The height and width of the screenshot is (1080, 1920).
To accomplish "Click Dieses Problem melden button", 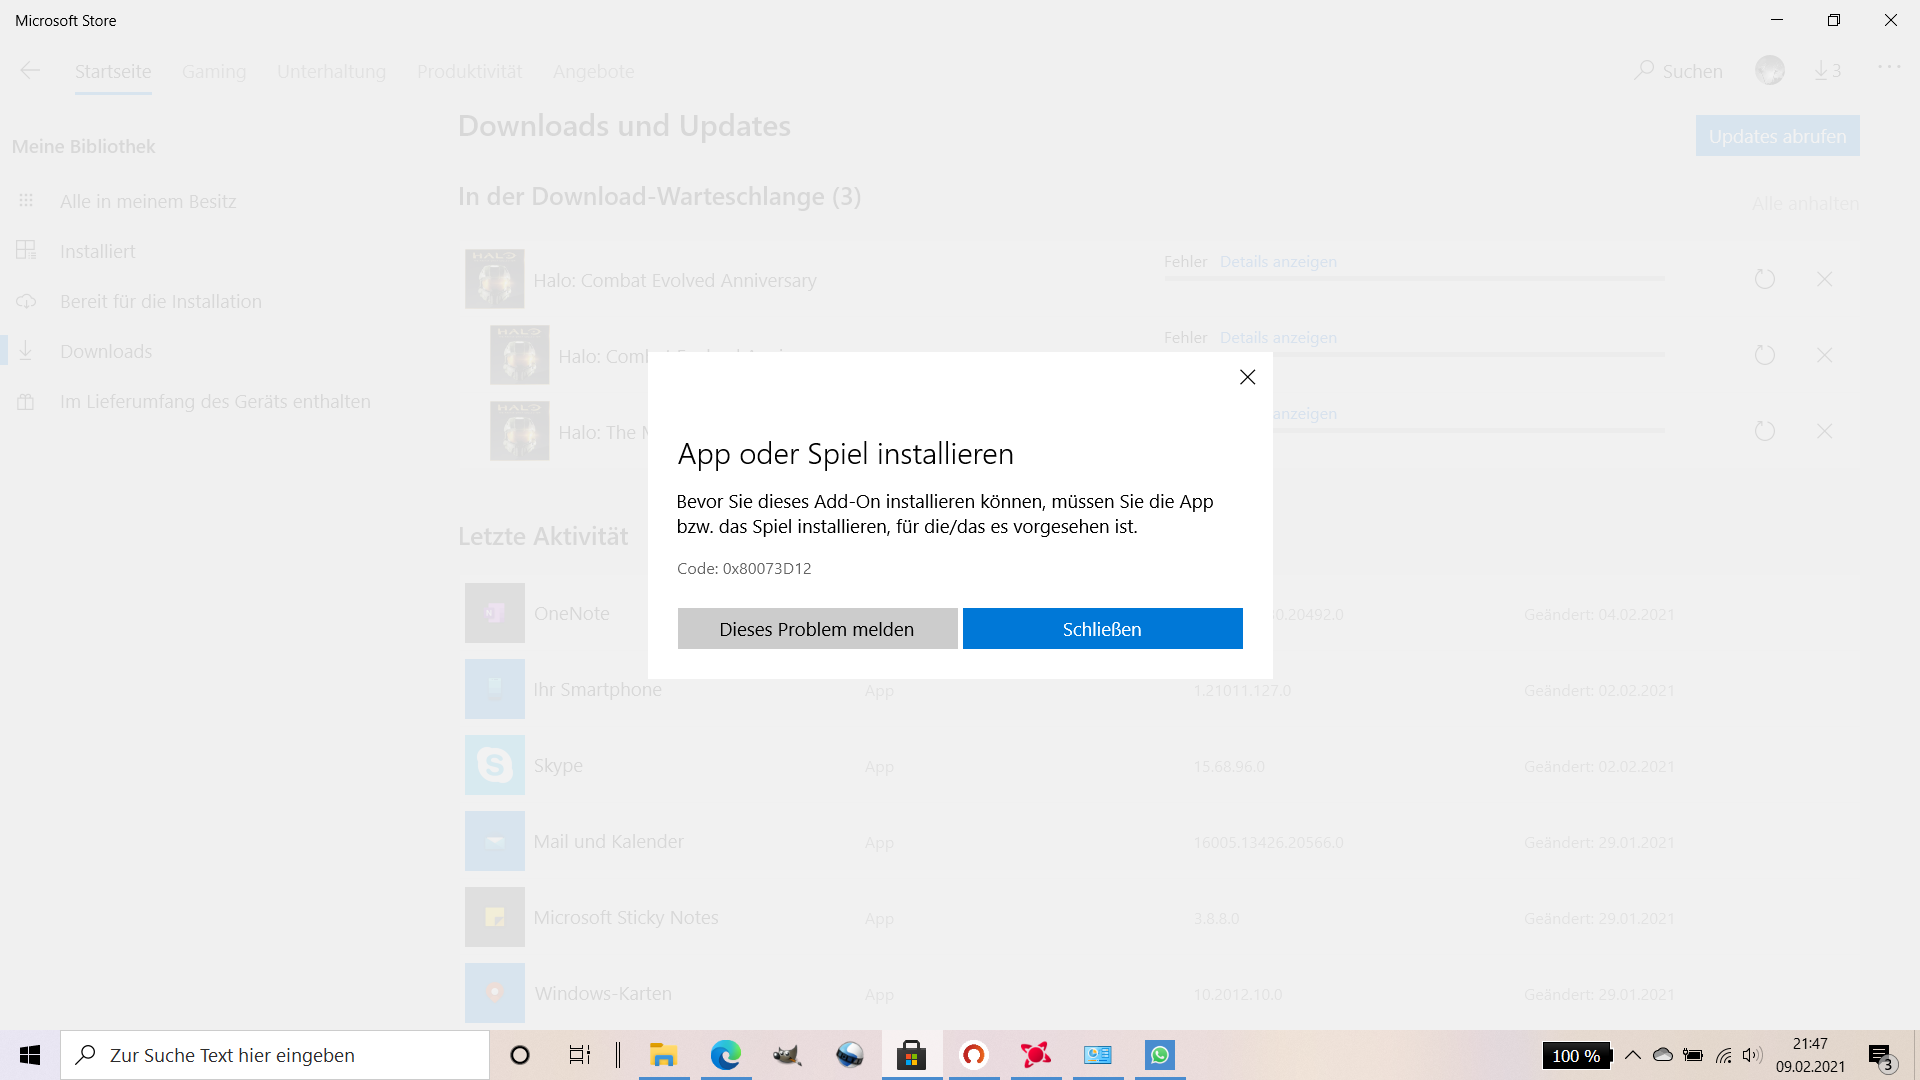I will coord(817,629).
